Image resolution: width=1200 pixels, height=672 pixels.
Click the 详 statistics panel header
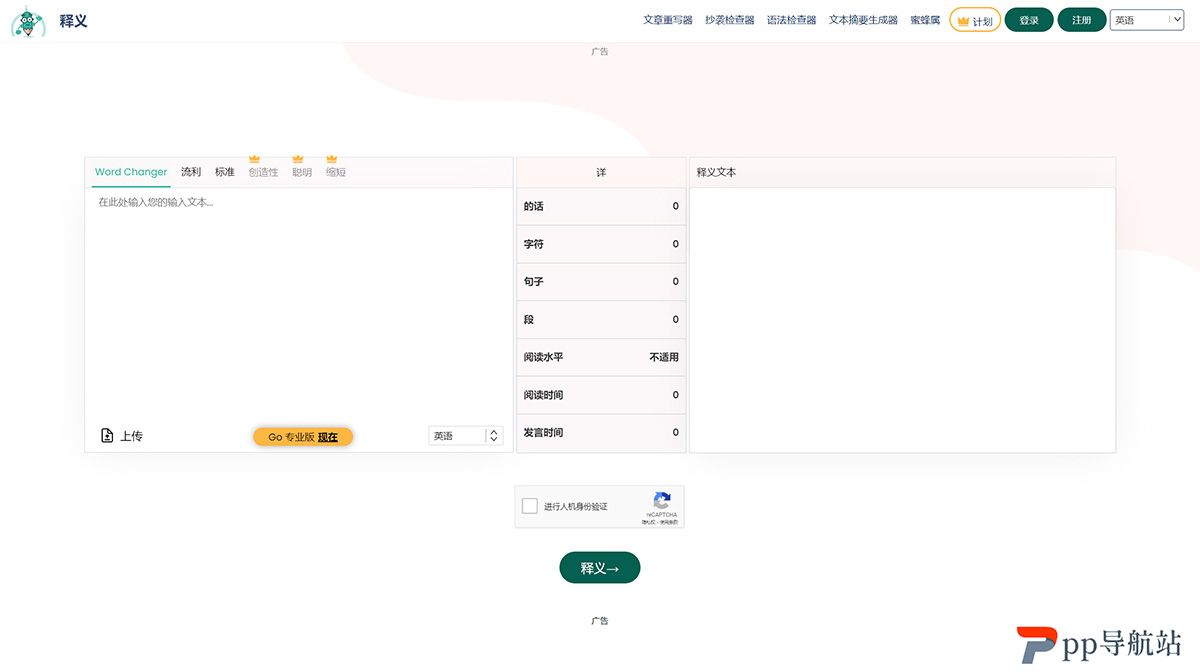[601, 172]
